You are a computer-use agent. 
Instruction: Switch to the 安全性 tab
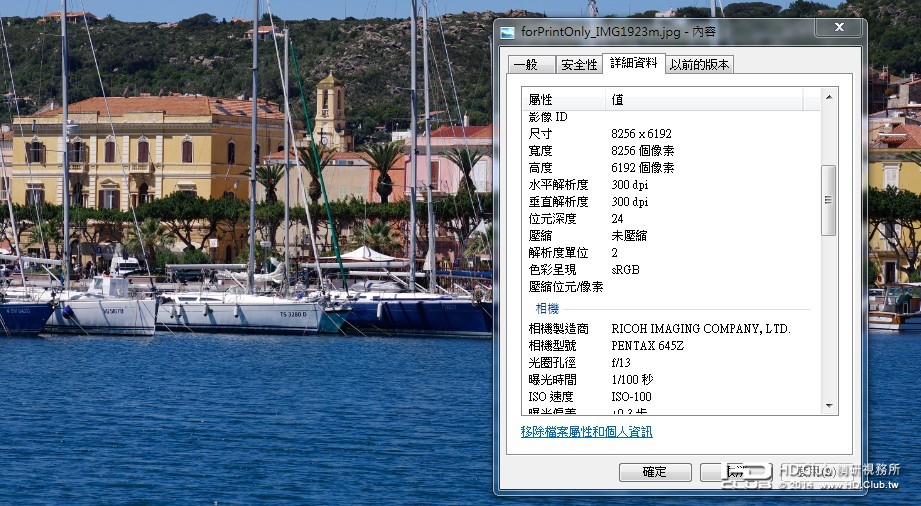click(579, 65)
